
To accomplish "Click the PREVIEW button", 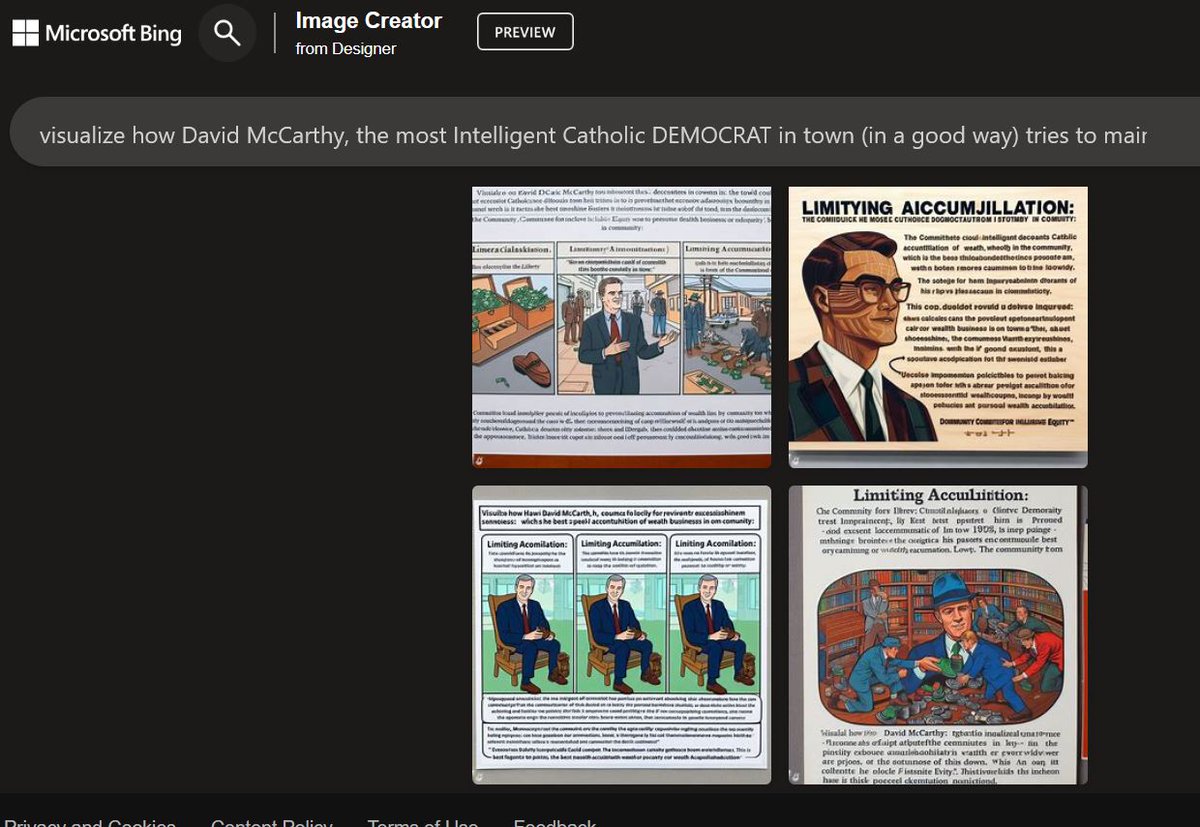I will click(x=525, y=32).
